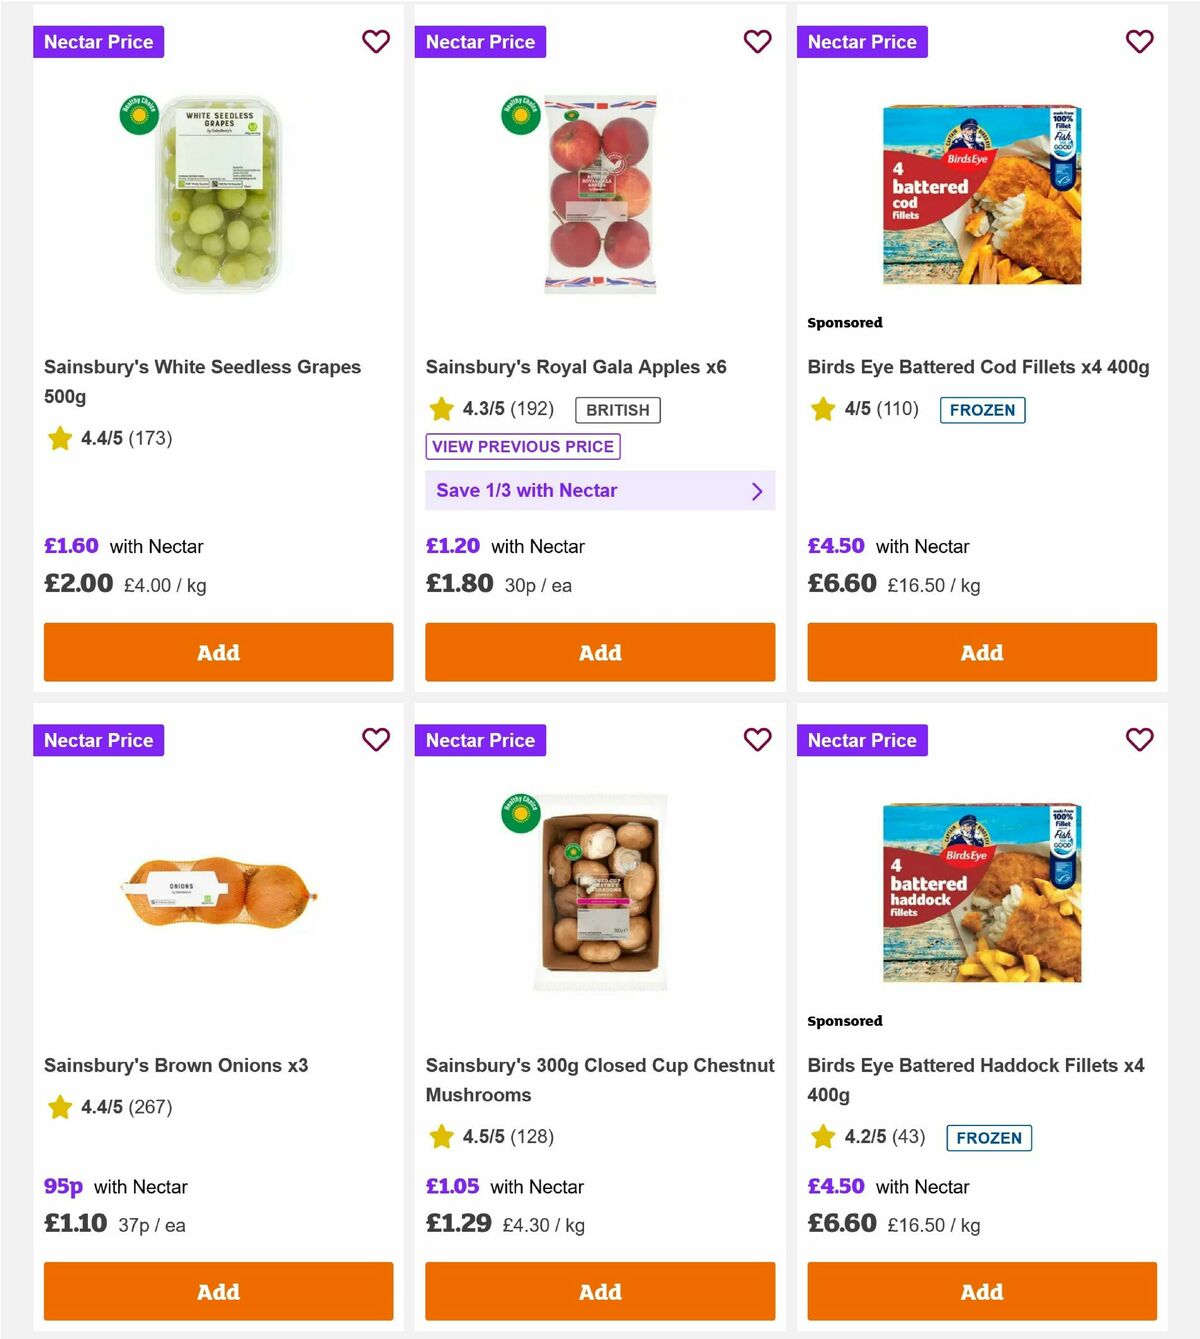The image size is (1200, 1339).
Task: Toggle favourite status for the apples product
Action: click(758, 42)
